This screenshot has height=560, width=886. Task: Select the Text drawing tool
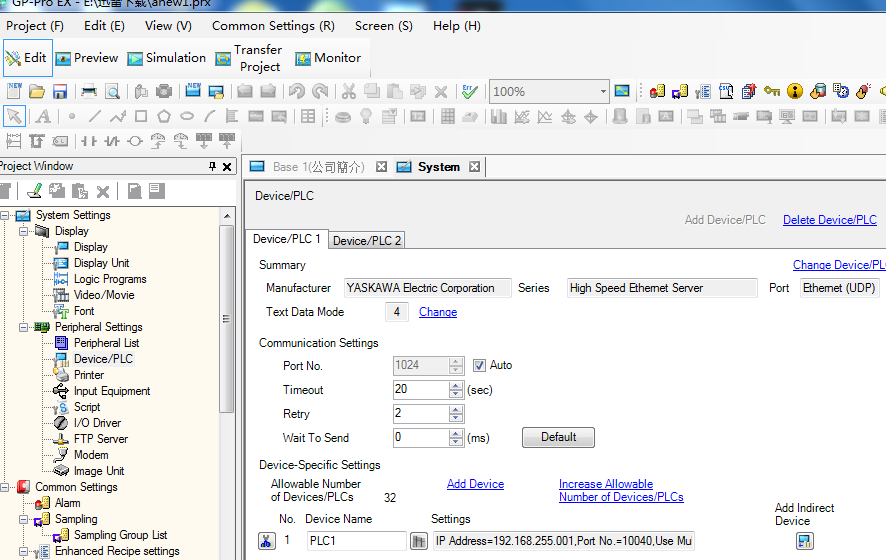pyautogui.click(x=43, y=117)
